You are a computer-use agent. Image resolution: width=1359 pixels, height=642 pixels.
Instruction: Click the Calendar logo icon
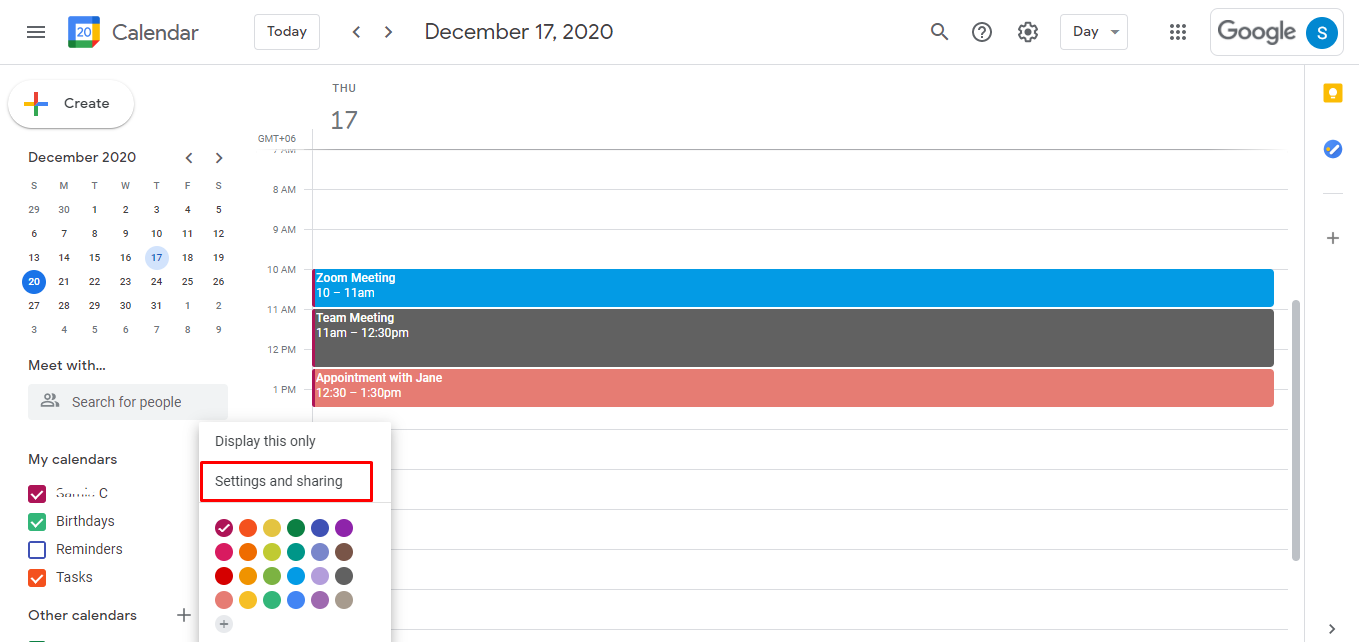(82, 31)
